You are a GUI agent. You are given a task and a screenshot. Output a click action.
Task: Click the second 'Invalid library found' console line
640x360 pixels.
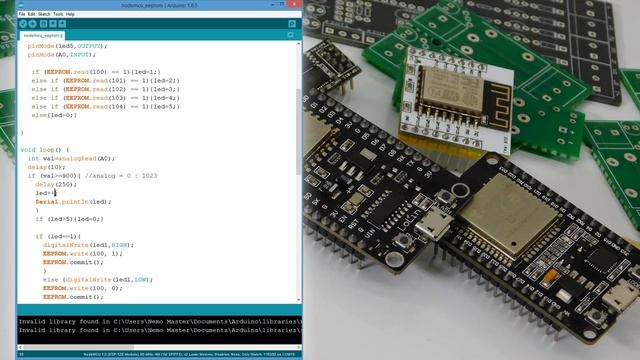point(160,330)
